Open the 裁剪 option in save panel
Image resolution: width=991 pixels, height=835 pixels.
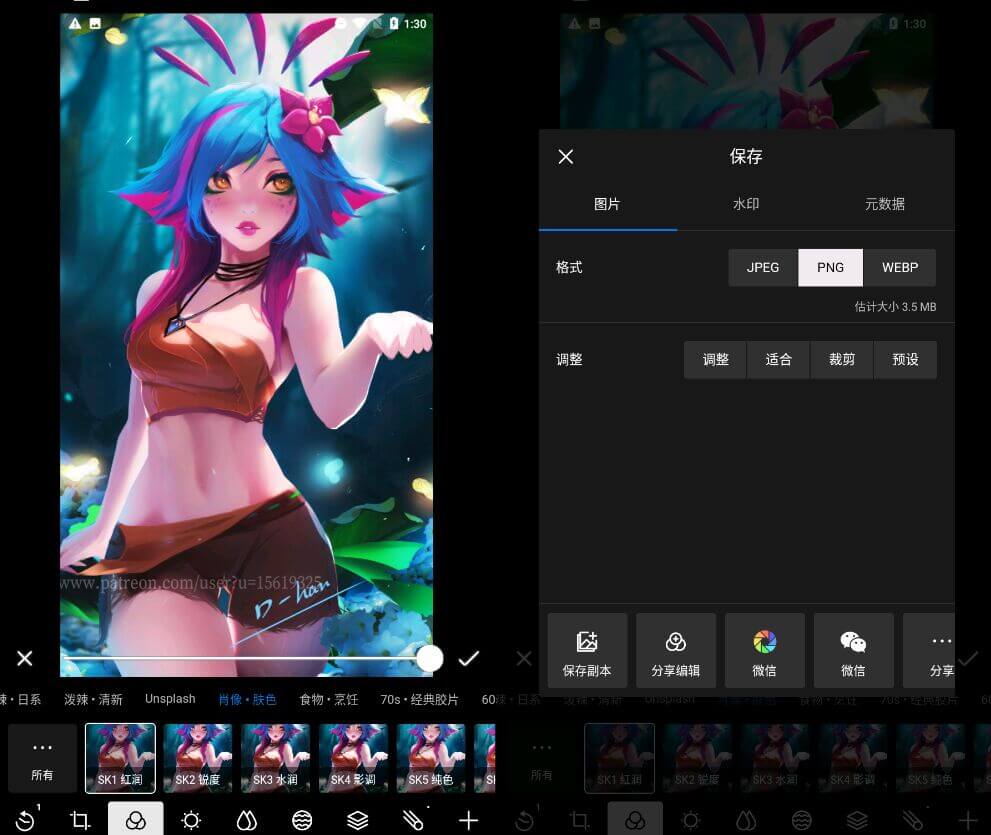coord(841,359)
